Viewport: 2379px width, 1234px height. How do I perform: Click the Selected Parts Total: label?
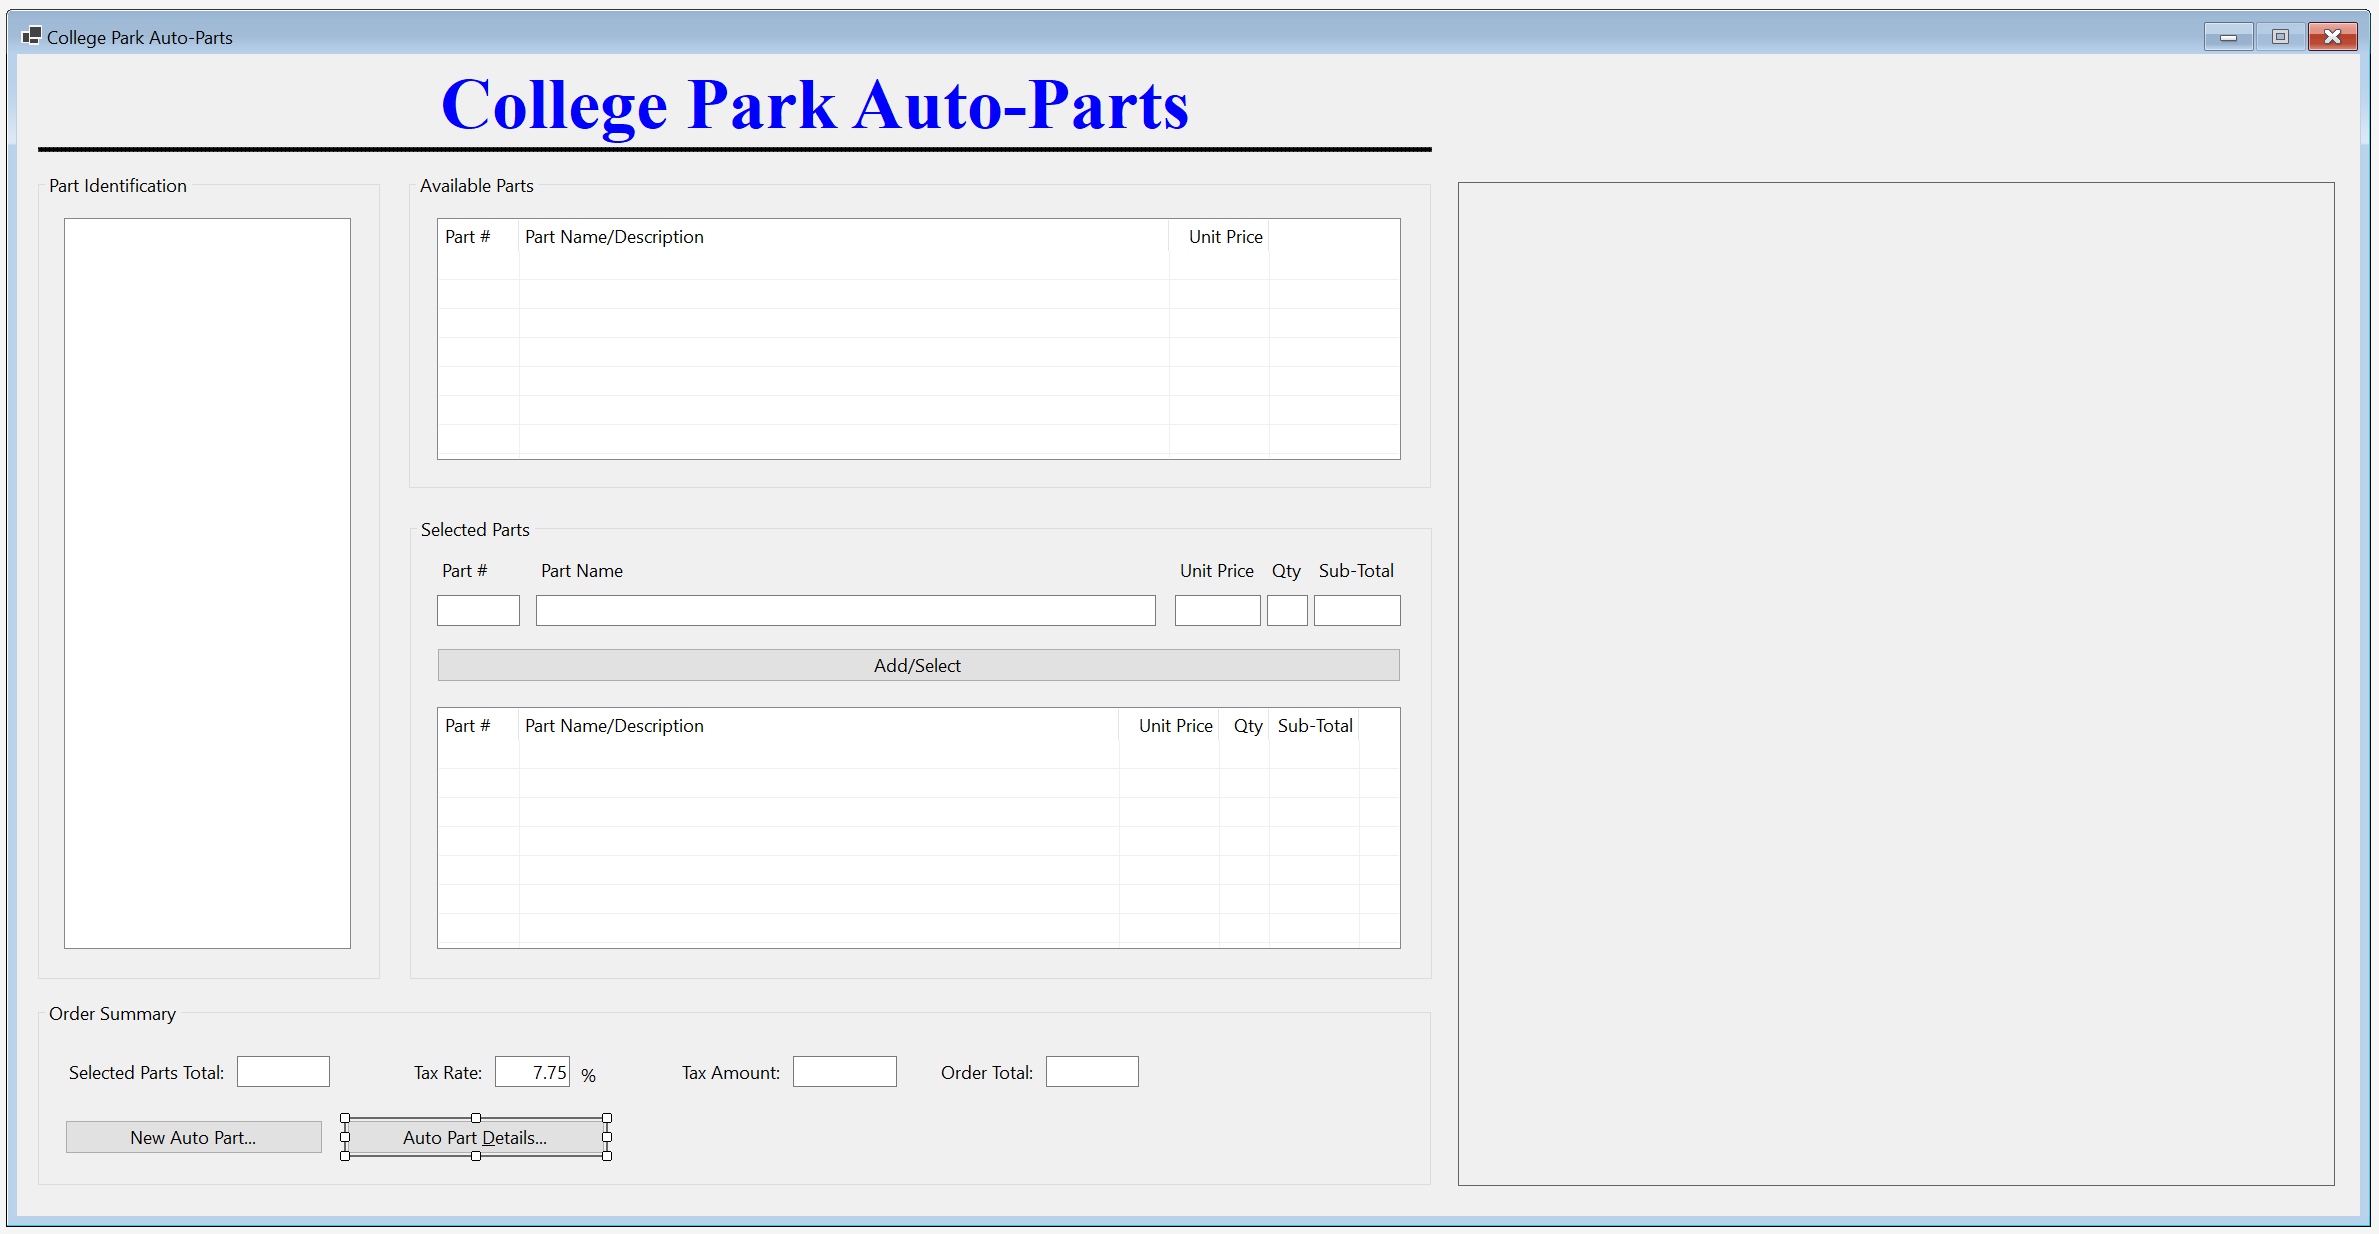click(x=146, y=1072)
